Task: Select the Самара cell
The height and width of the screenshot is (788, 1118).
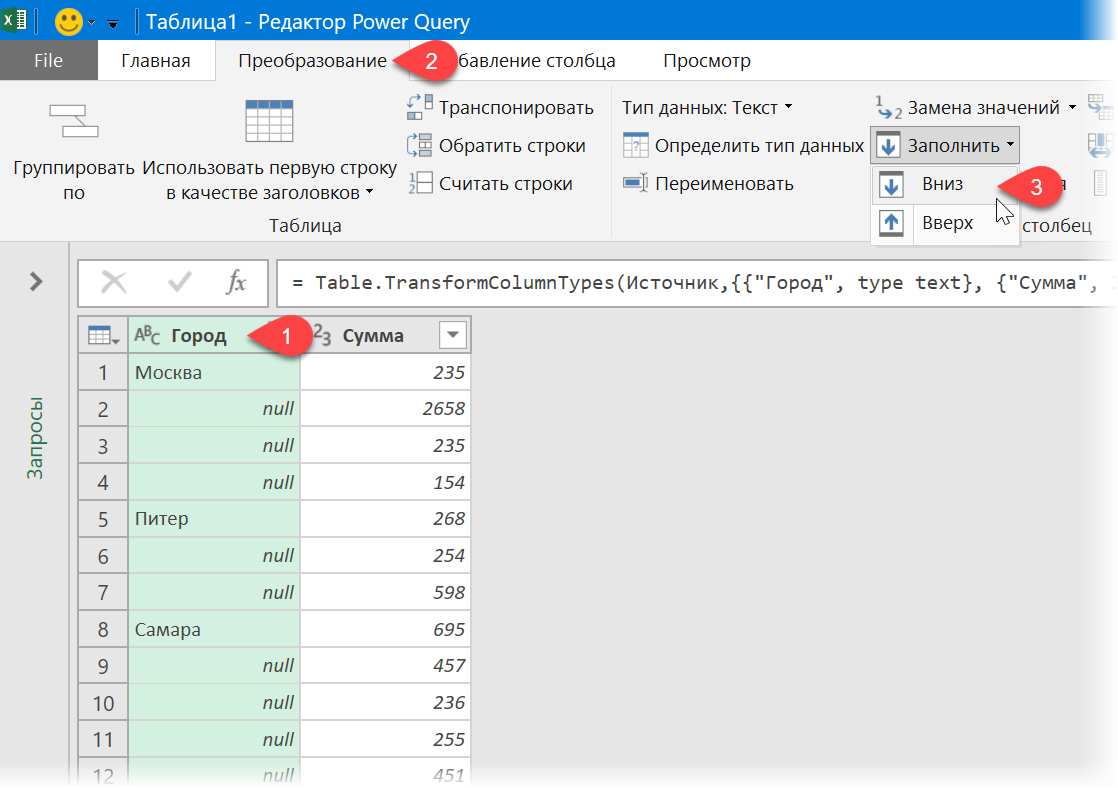Action: [214, 630]
